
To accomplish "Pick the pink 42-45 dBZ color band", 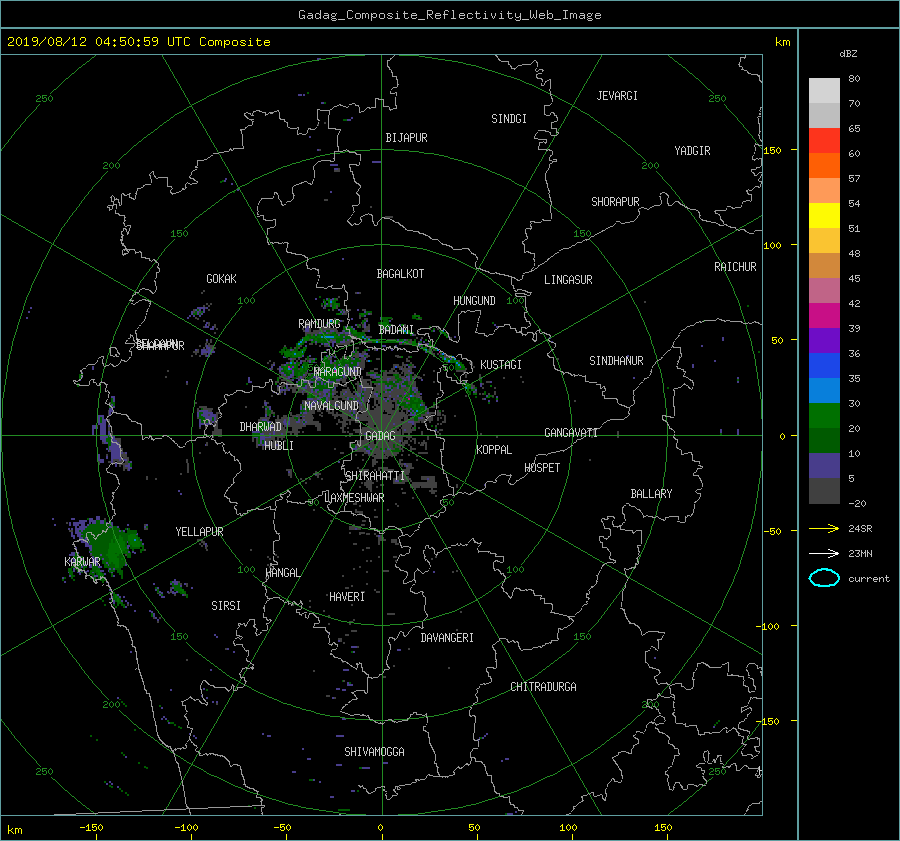I will pos(824,291).
